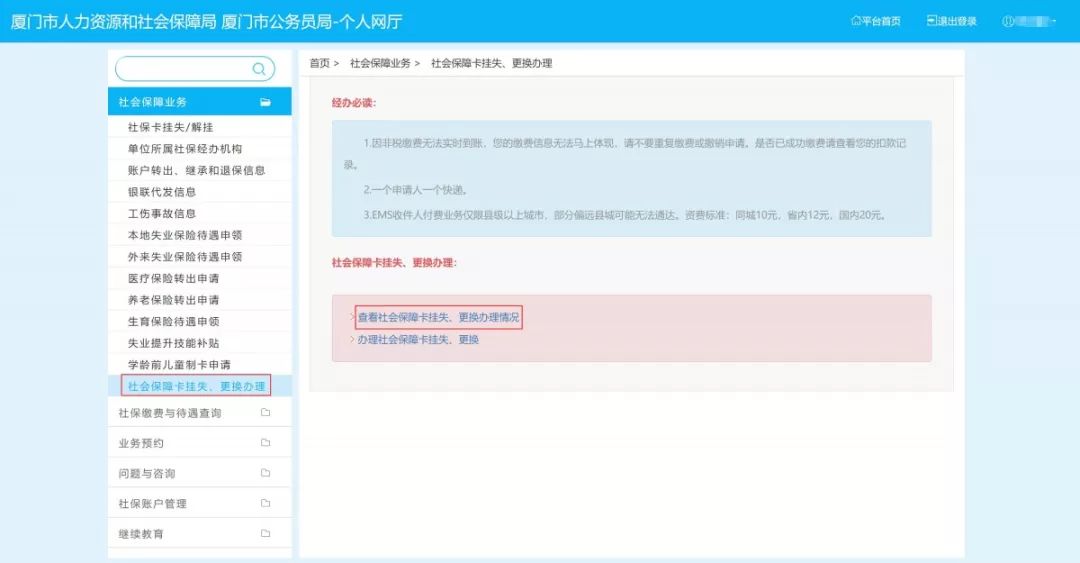
Task: Expand 社保账户管理 section
Action: pyautogui.click(x=200, y=504)
